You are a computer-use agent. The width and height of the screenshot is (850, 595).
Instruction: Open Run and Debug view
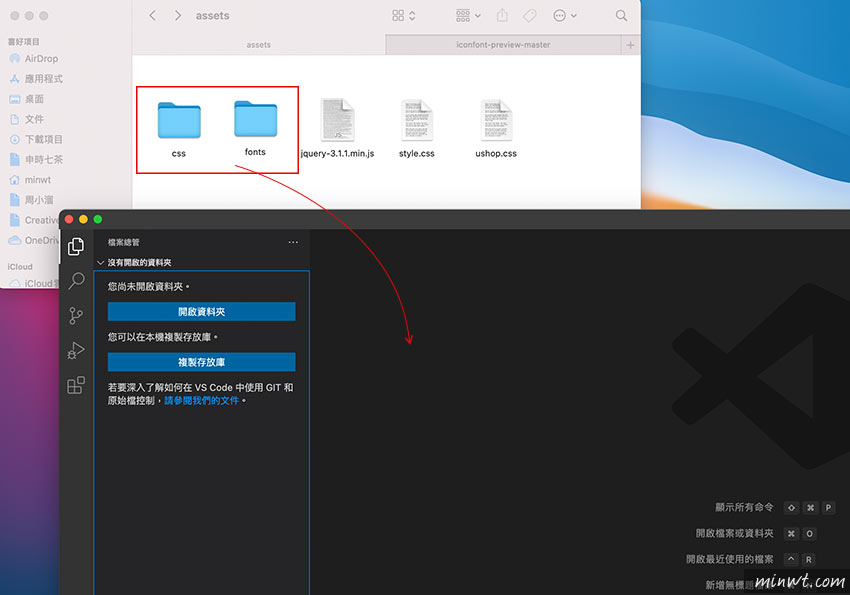tap(76, 350)
